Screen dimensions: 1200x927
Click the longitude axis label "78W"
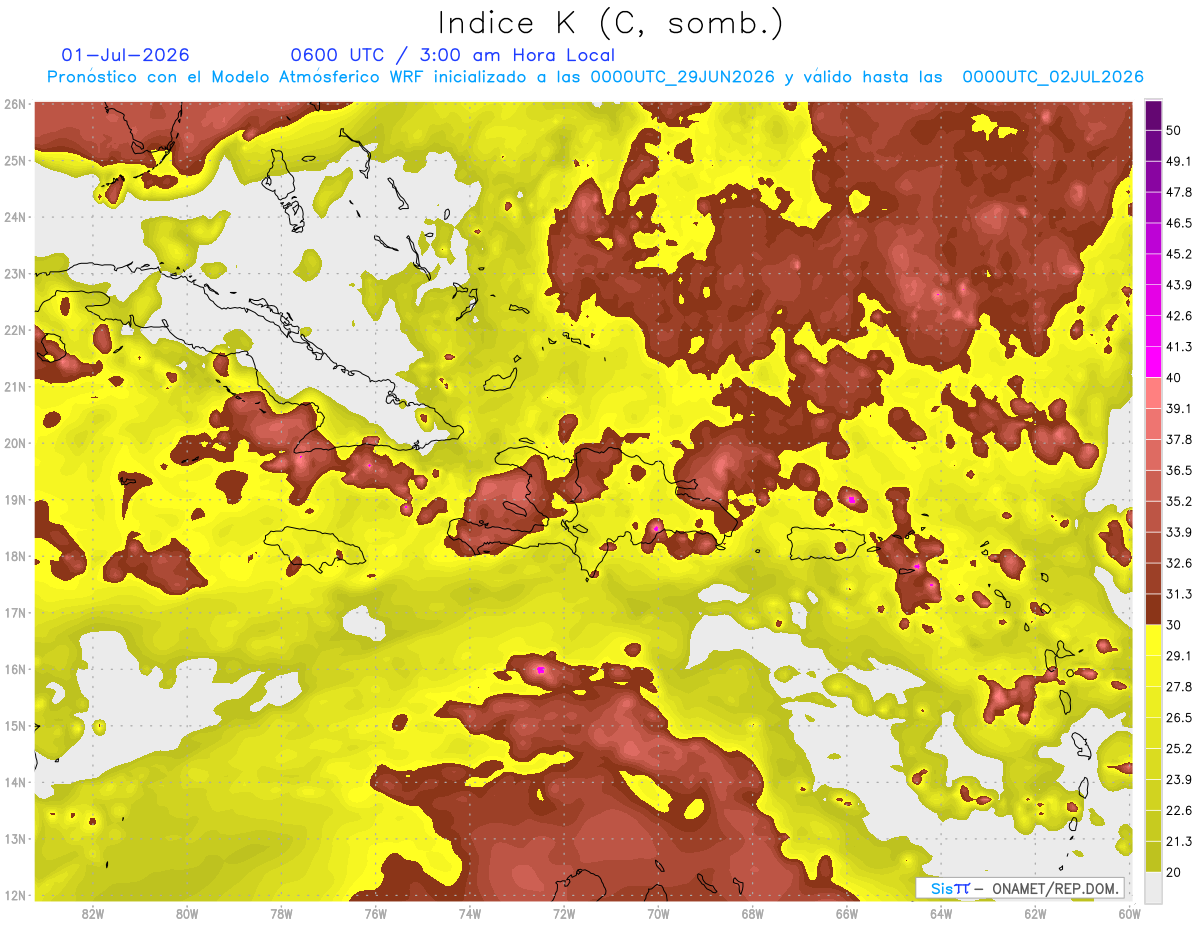(x=281, y=913)
